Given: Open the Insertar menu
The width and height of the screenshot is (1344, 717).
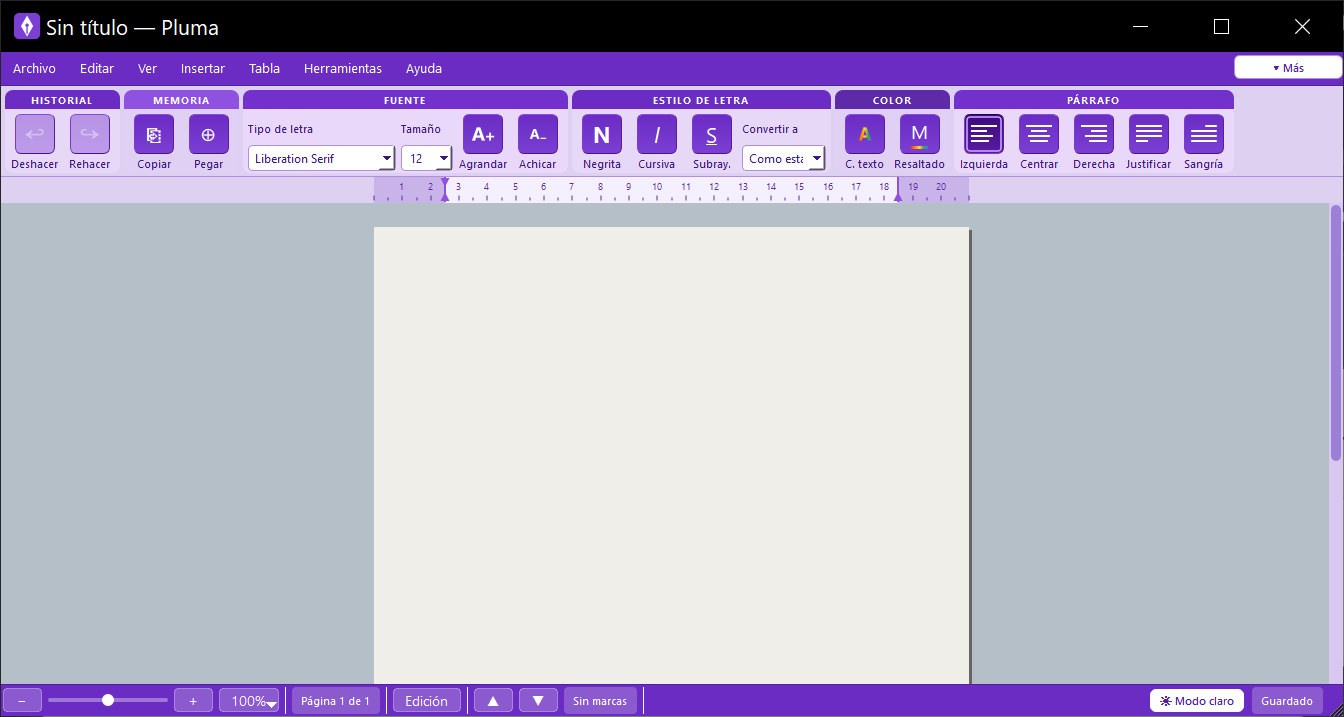Looking at the screenshot, I should click(203, 69).
